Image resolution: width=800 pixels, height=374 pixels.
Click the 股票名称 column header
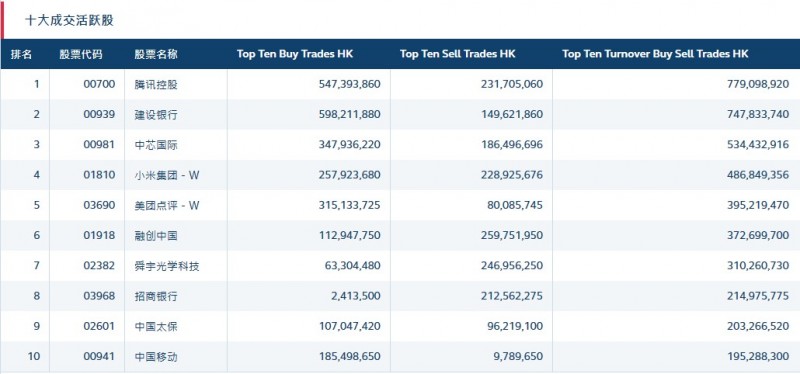click(x=156, y=54)
